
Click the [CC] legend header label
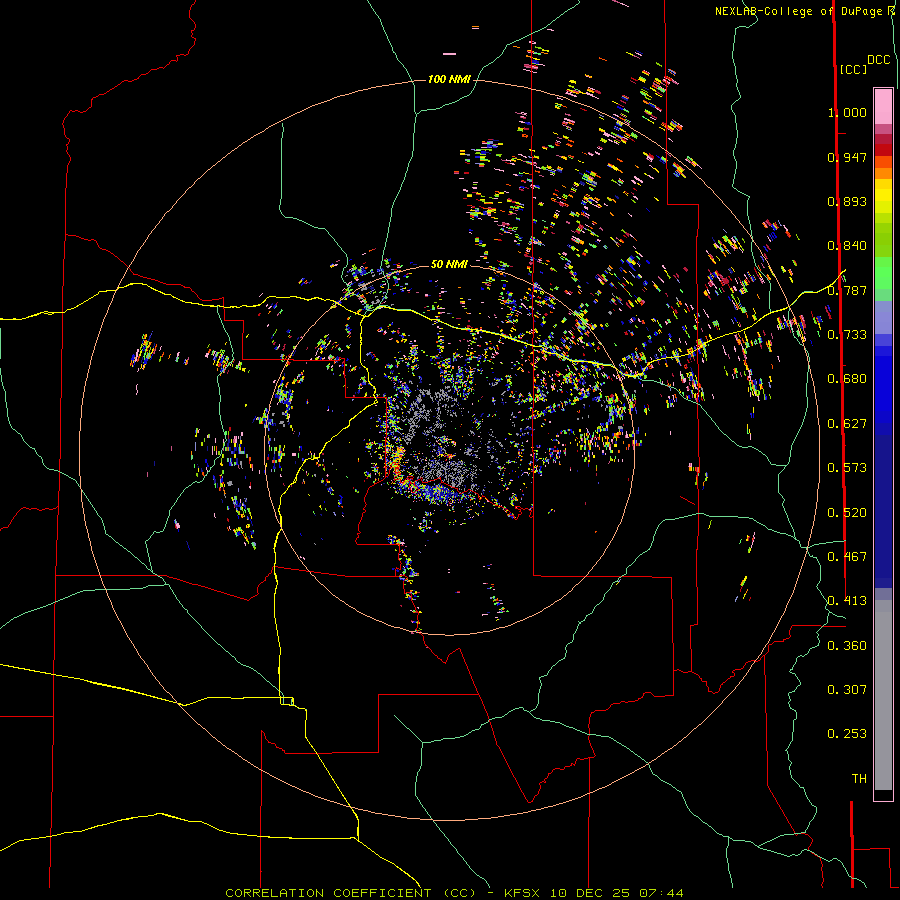point(852,69)
